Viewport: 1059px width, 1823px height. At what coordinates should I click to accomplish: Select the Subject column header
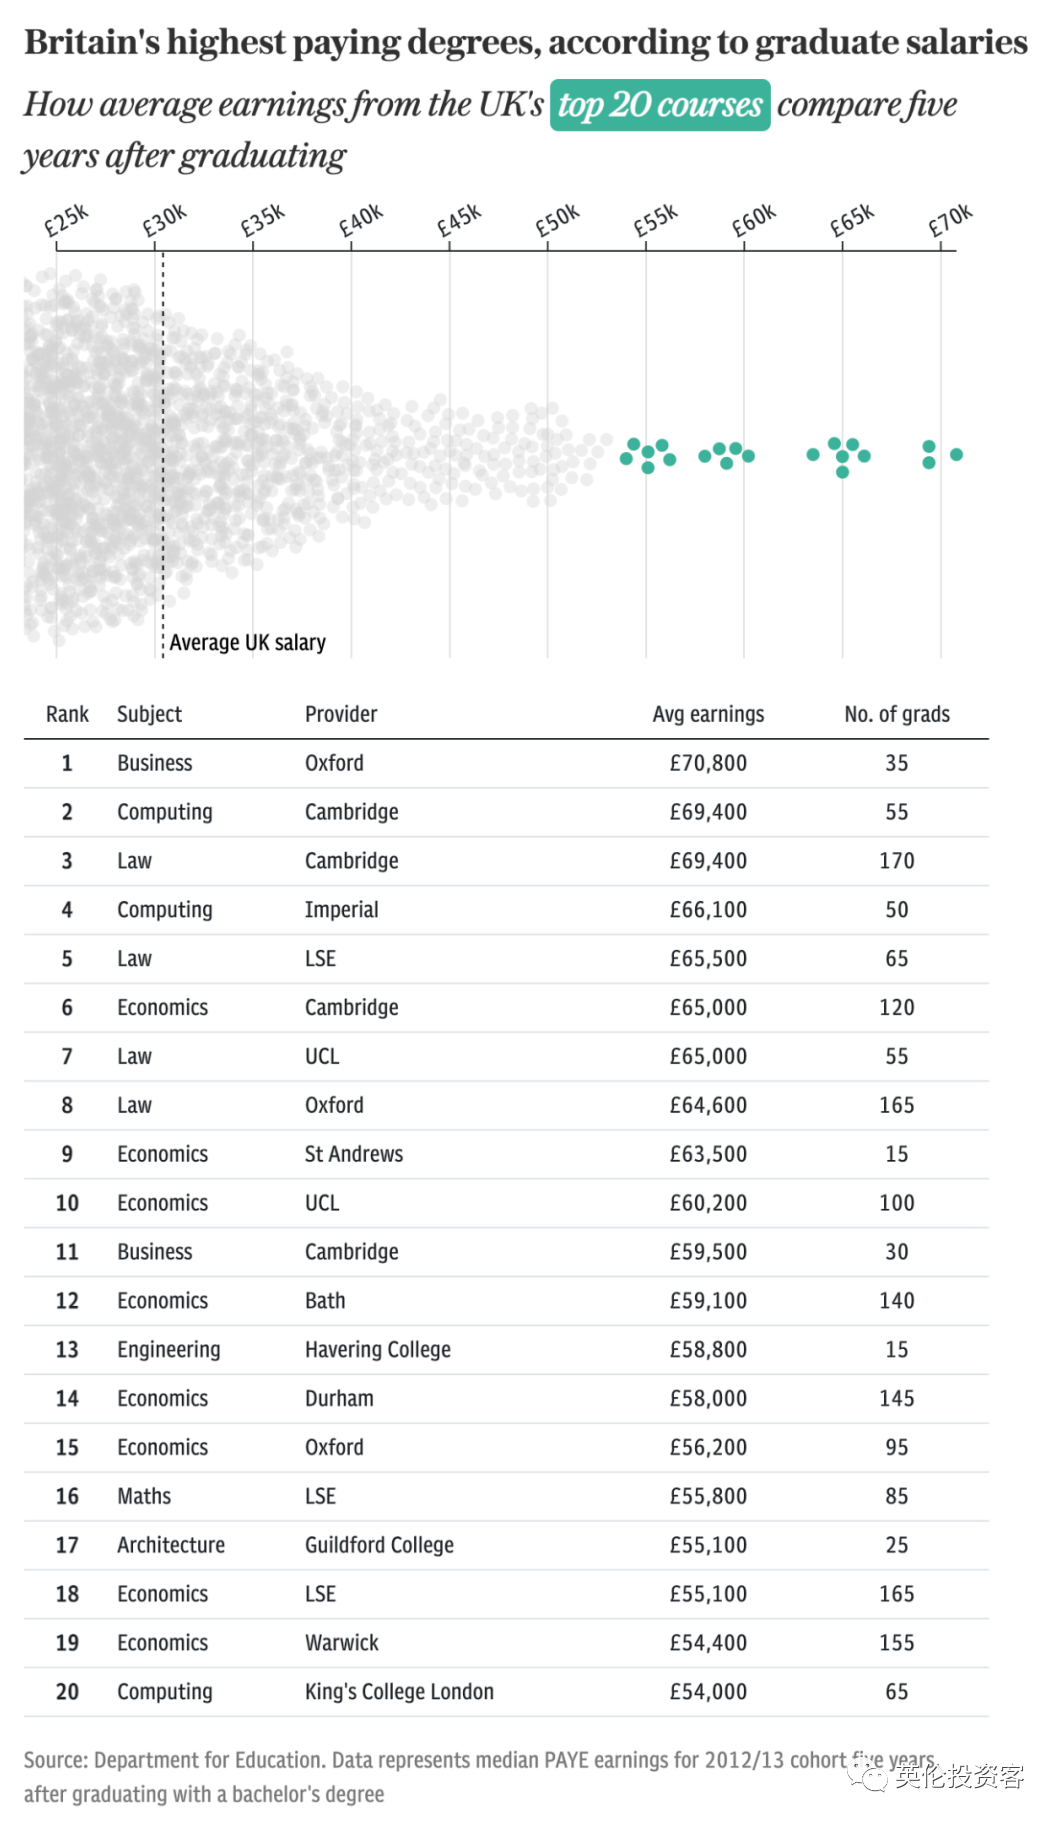coord(149,714)
